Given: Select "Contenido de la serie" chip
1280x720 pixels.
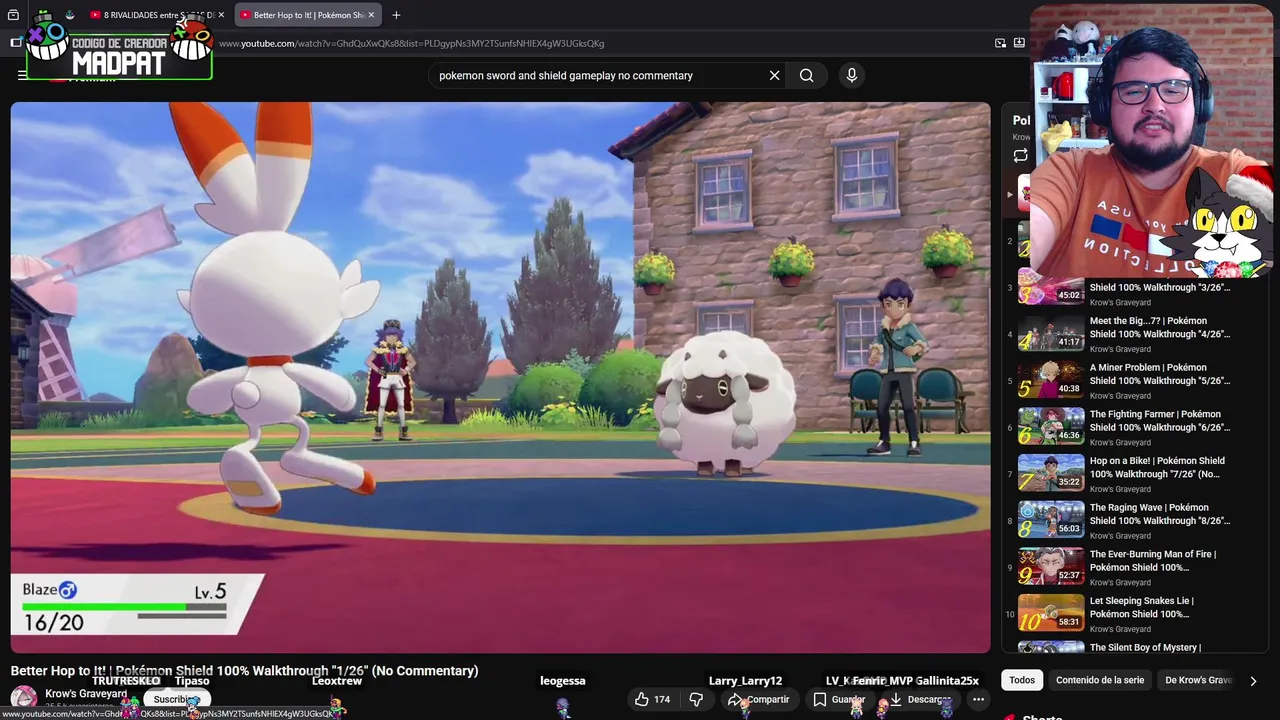Looking at the screenshot, I should (x=1100, y=680).
